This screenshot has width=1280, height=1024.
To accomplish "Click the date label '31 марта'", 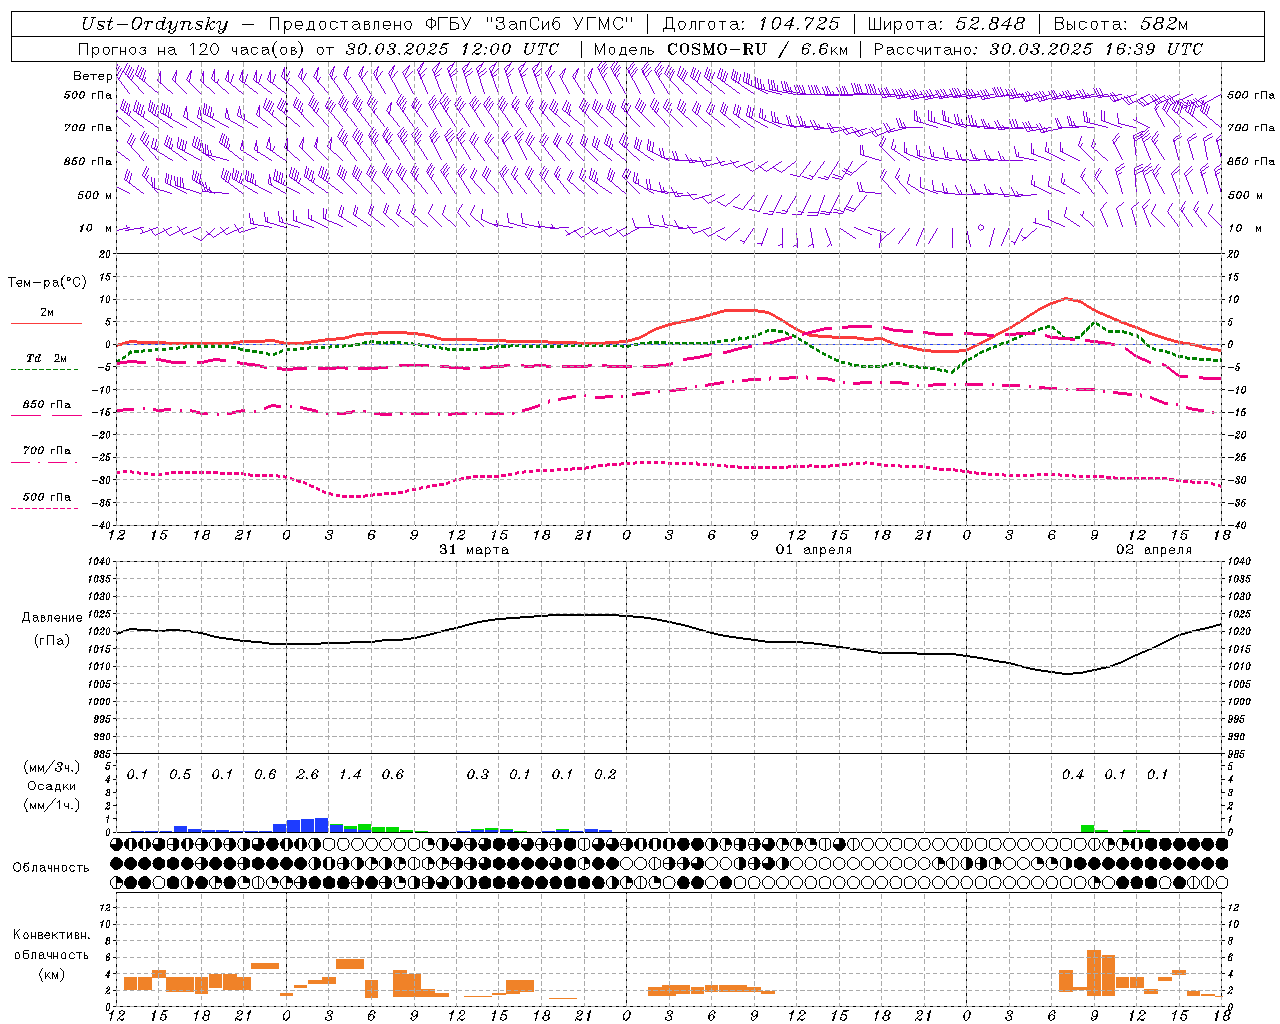I will [474, 550].
